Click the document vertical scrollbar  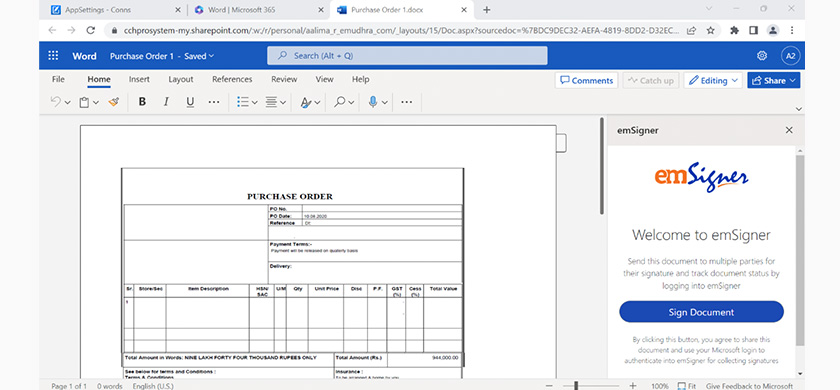(x=602, y=166)
